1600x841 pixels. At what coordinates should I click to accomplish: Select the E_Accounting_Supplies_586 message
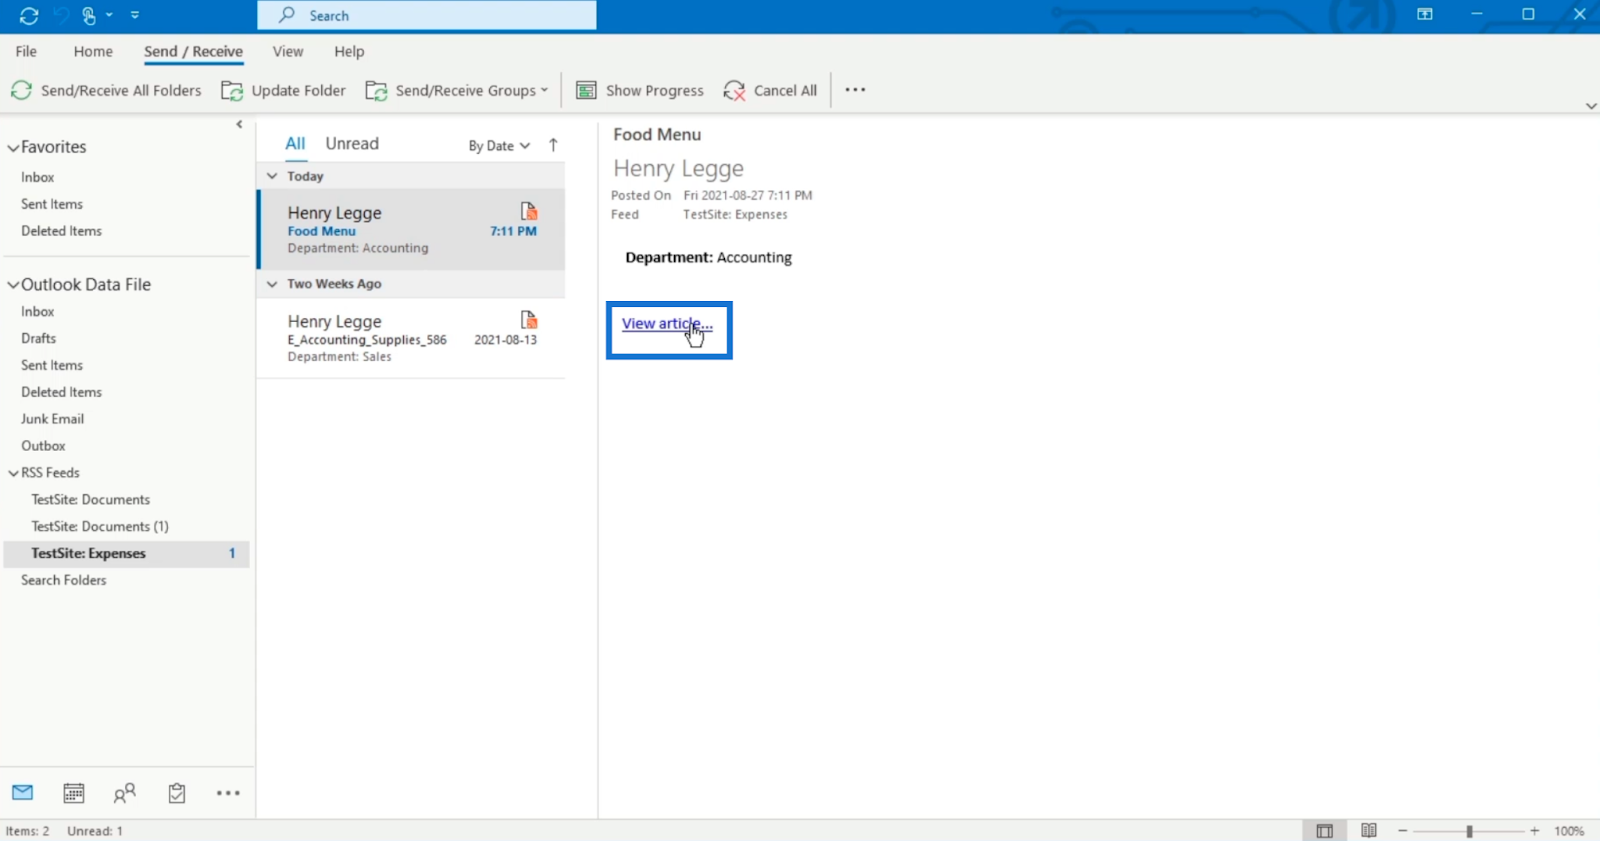click(411, 338)
